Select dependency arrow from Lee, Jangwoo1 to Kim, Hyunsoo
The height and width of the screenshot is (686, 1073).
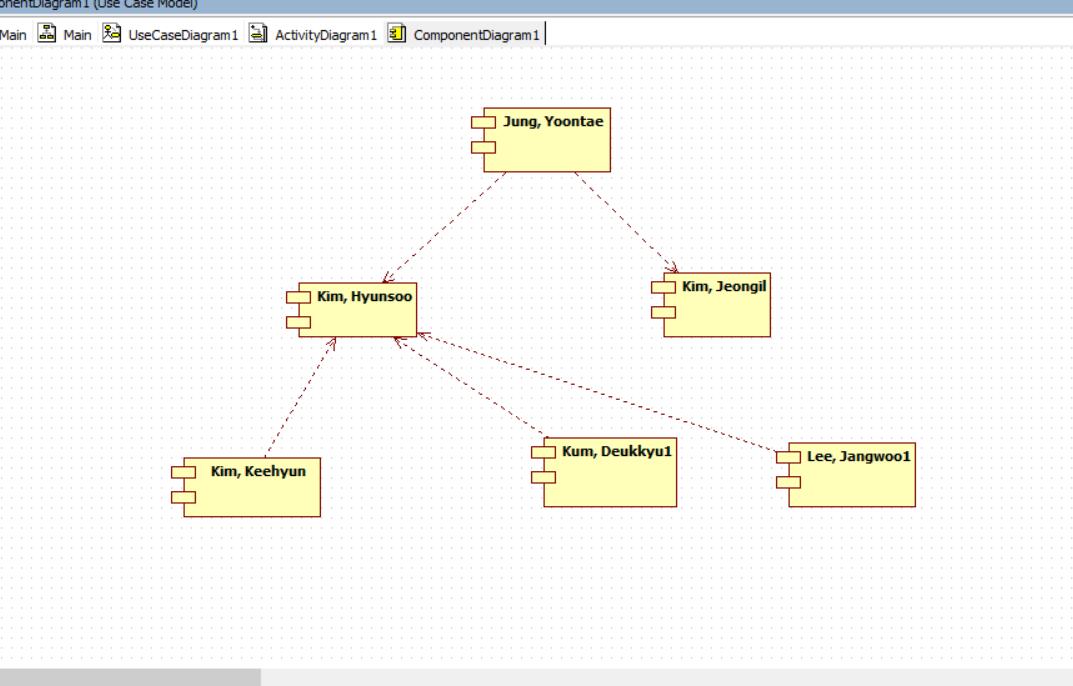pyautogui.click(x=597, y=393)
